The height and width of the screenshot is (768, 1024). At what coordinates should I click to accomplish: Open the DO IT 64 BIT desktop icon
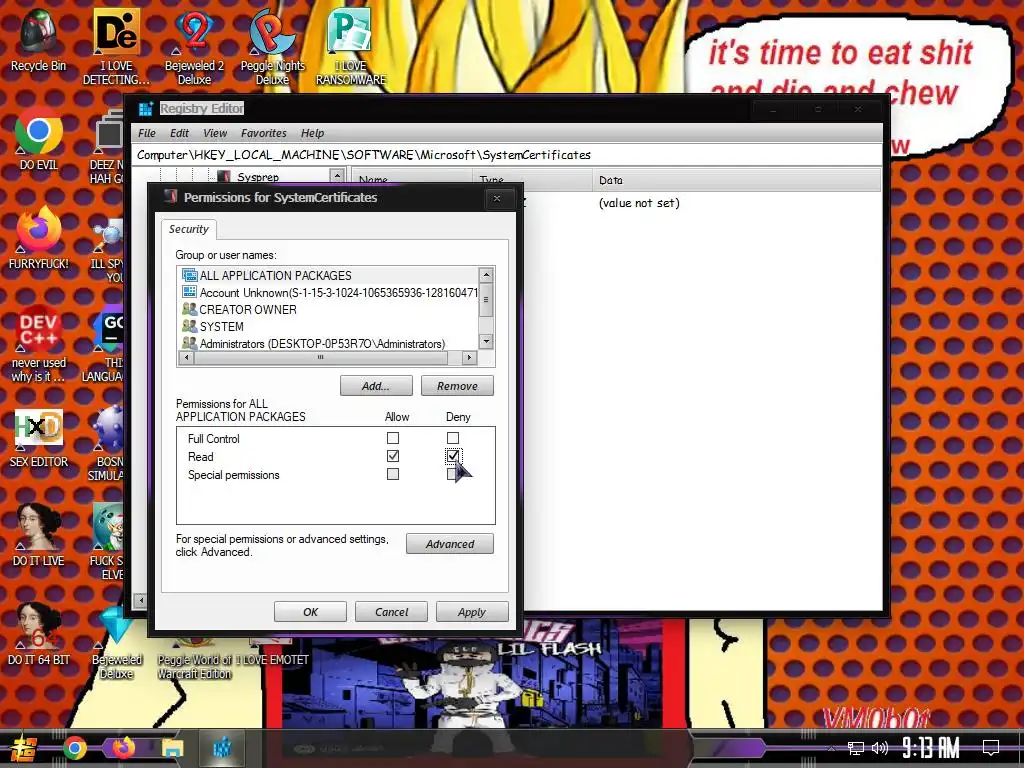pos(38,633)
